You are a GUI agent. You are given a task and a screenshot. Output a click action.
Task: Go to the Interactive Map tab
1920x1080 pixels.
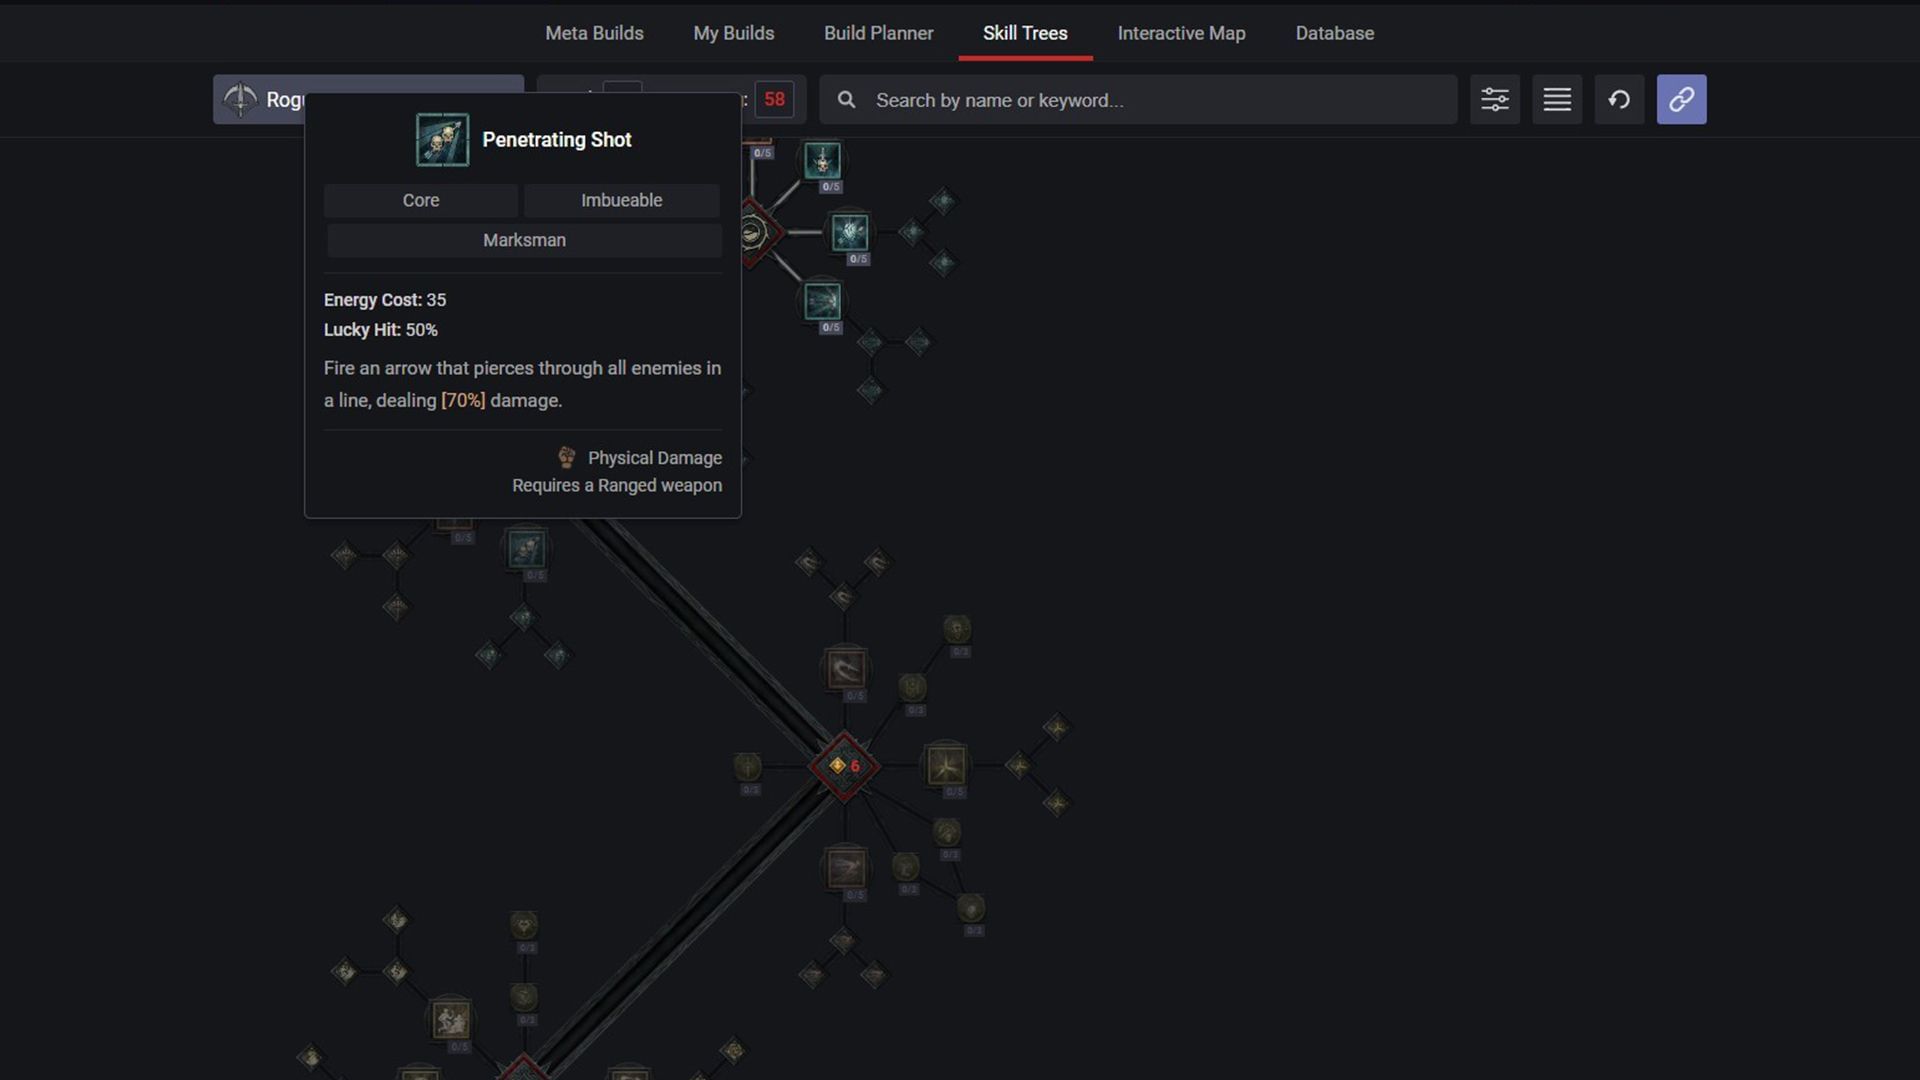tap(1181, 33)
